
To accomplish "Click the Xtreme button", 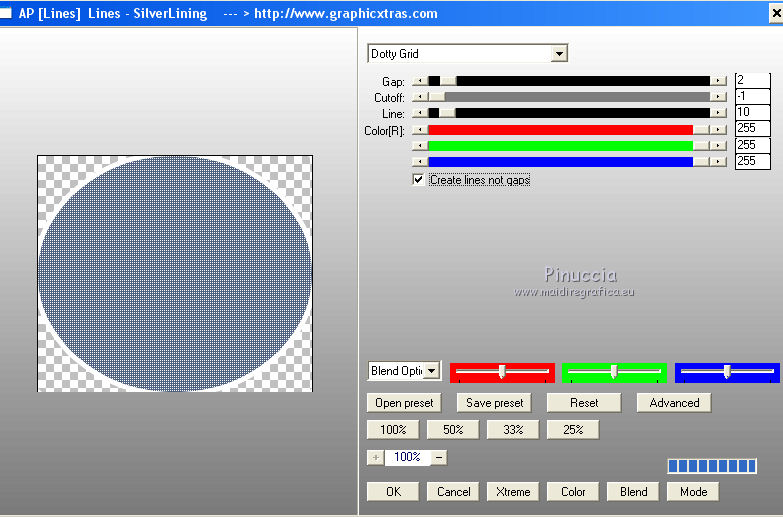I will pos(513,492).
